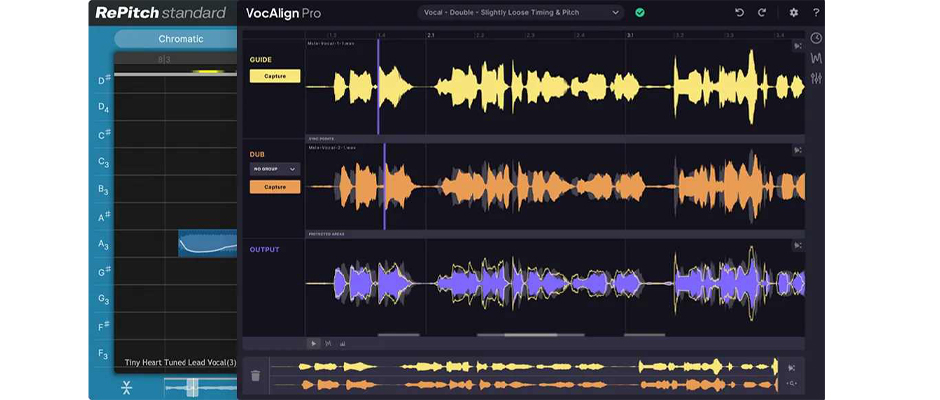Open the mixer sliders panel icon

[x=816, y=78]
